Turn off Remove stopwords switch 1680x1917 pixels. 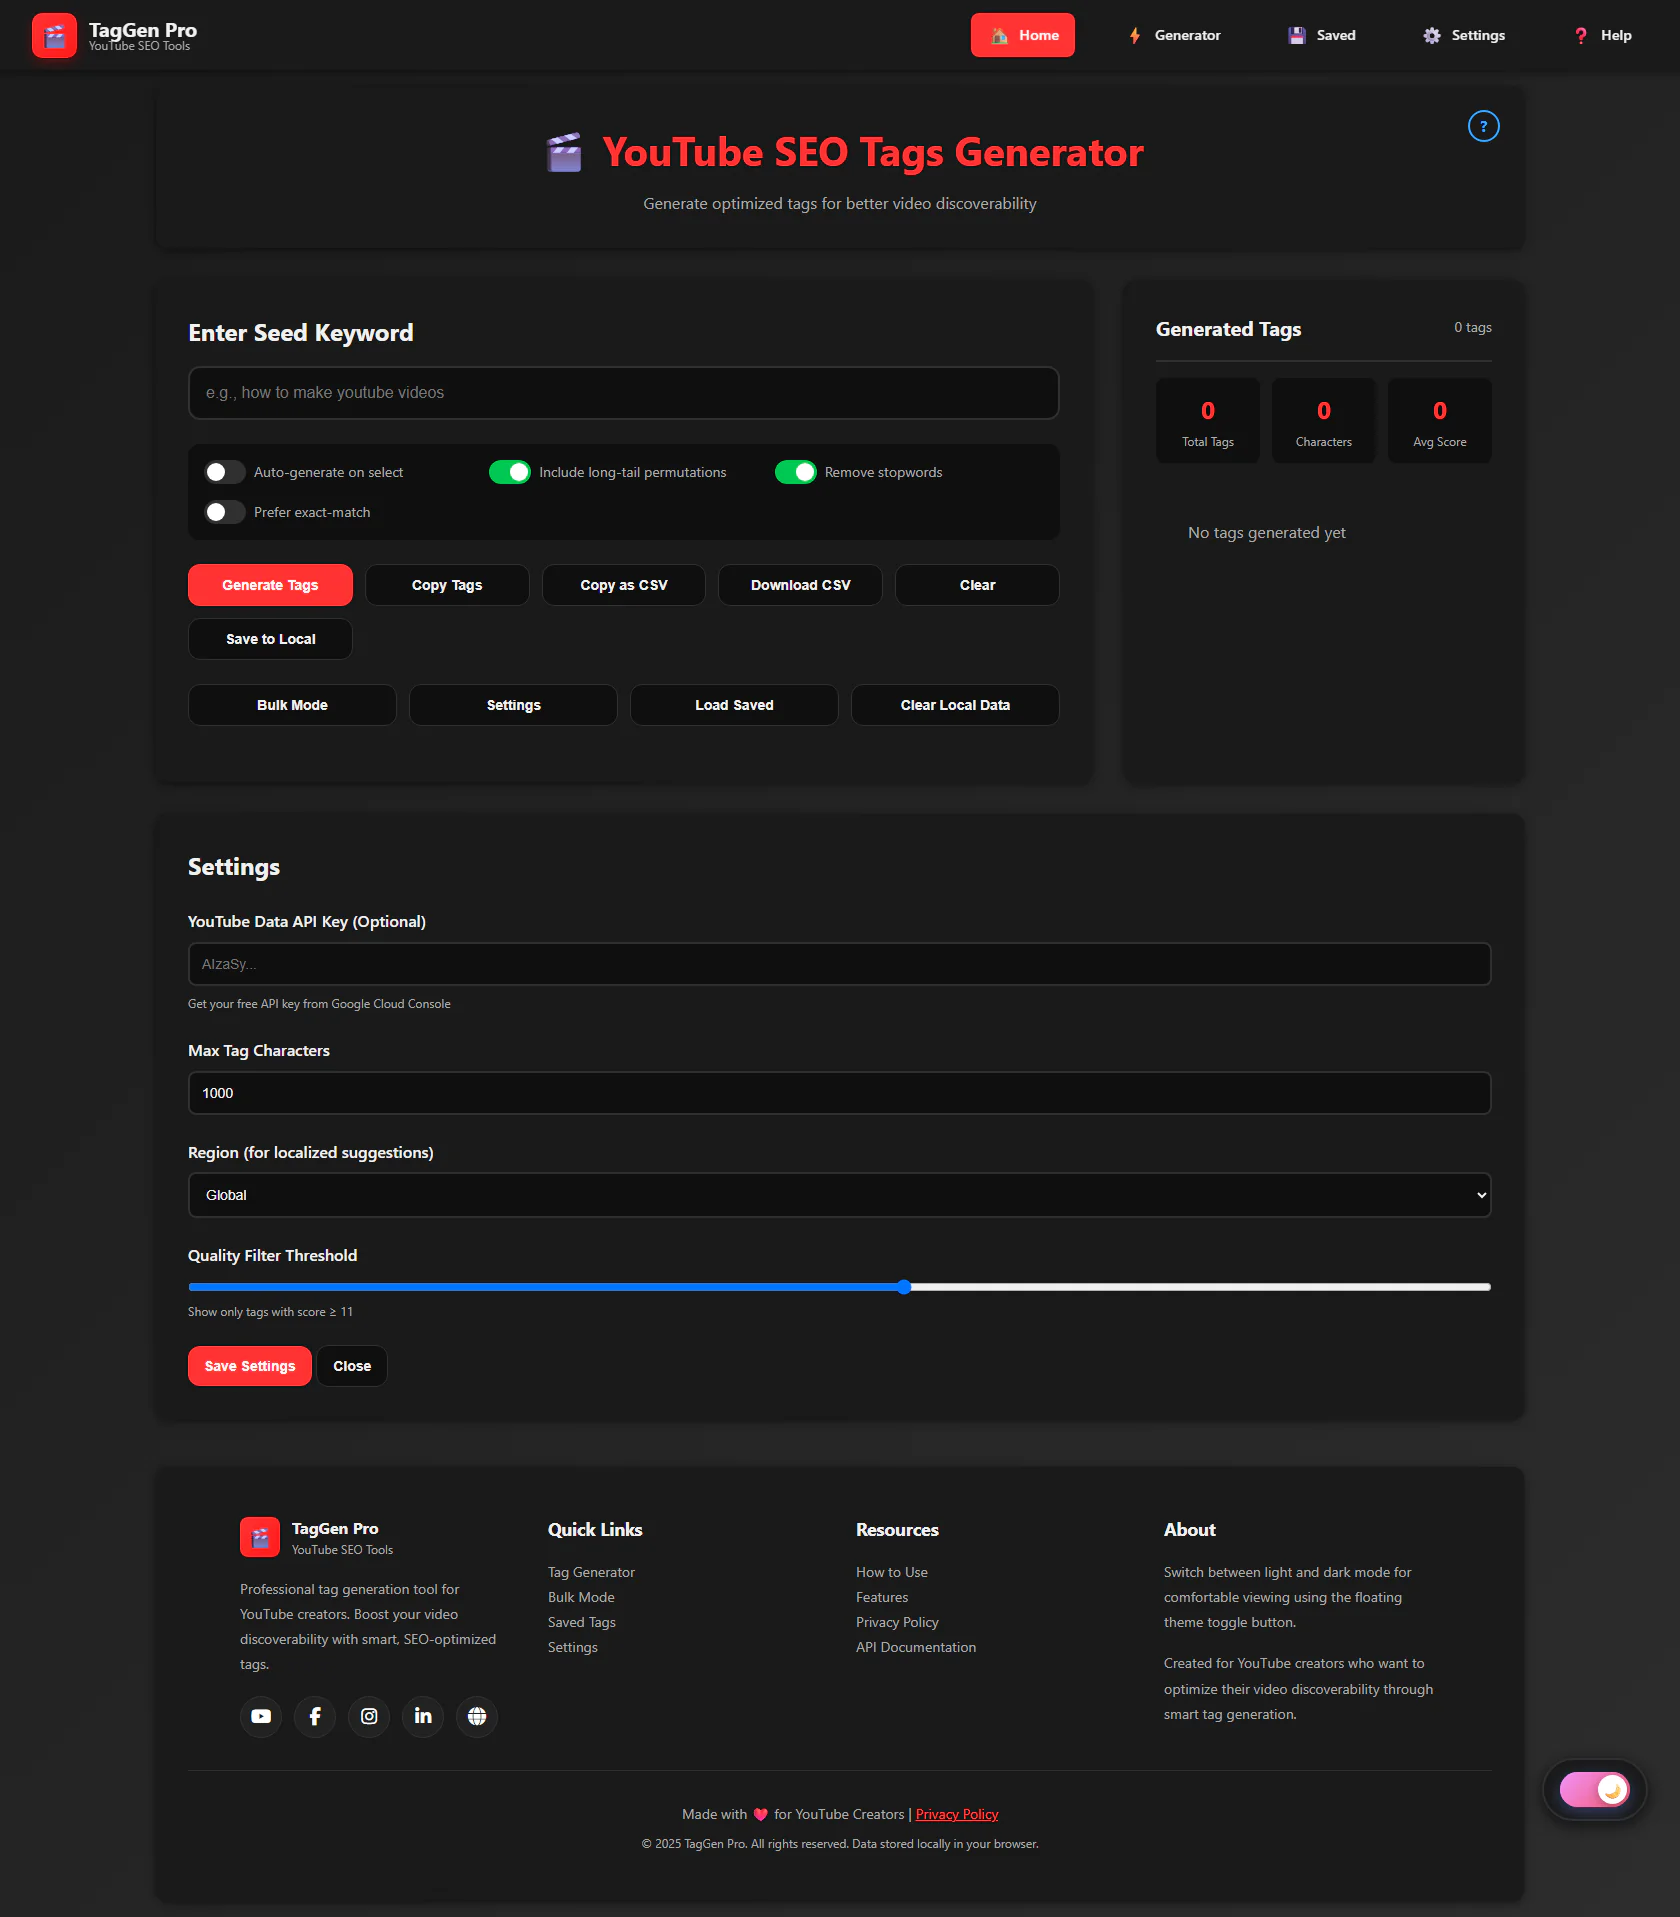click(796, 472)
